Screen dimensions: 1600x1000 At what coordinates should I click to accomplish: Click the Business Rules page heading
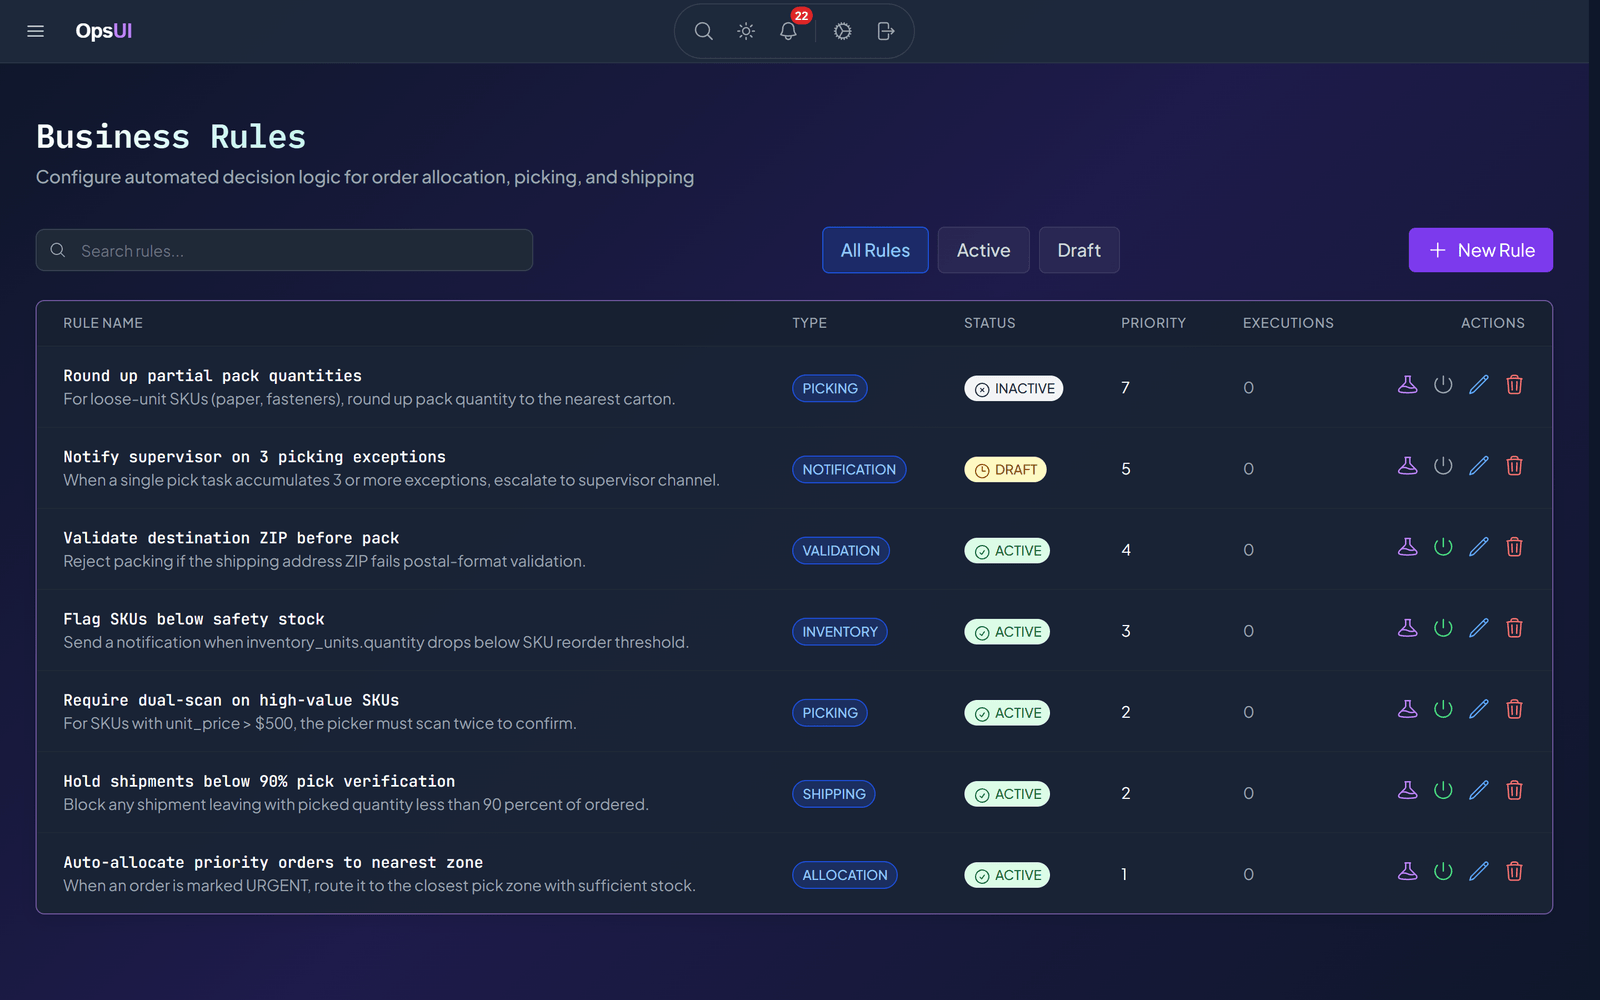(x=171, y=136)
